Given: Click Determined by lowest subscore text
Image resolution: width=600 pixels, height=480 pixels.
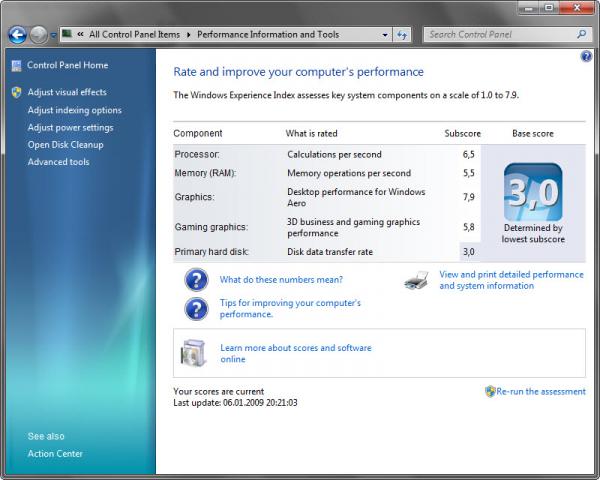Looking at the screenshot, I should point(533,233).
